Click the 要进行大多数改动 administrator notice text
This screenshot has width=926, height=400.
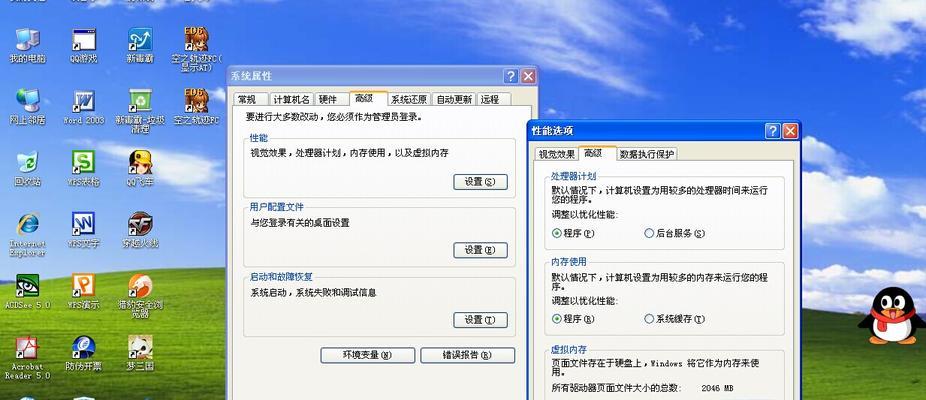pos(334,117)
